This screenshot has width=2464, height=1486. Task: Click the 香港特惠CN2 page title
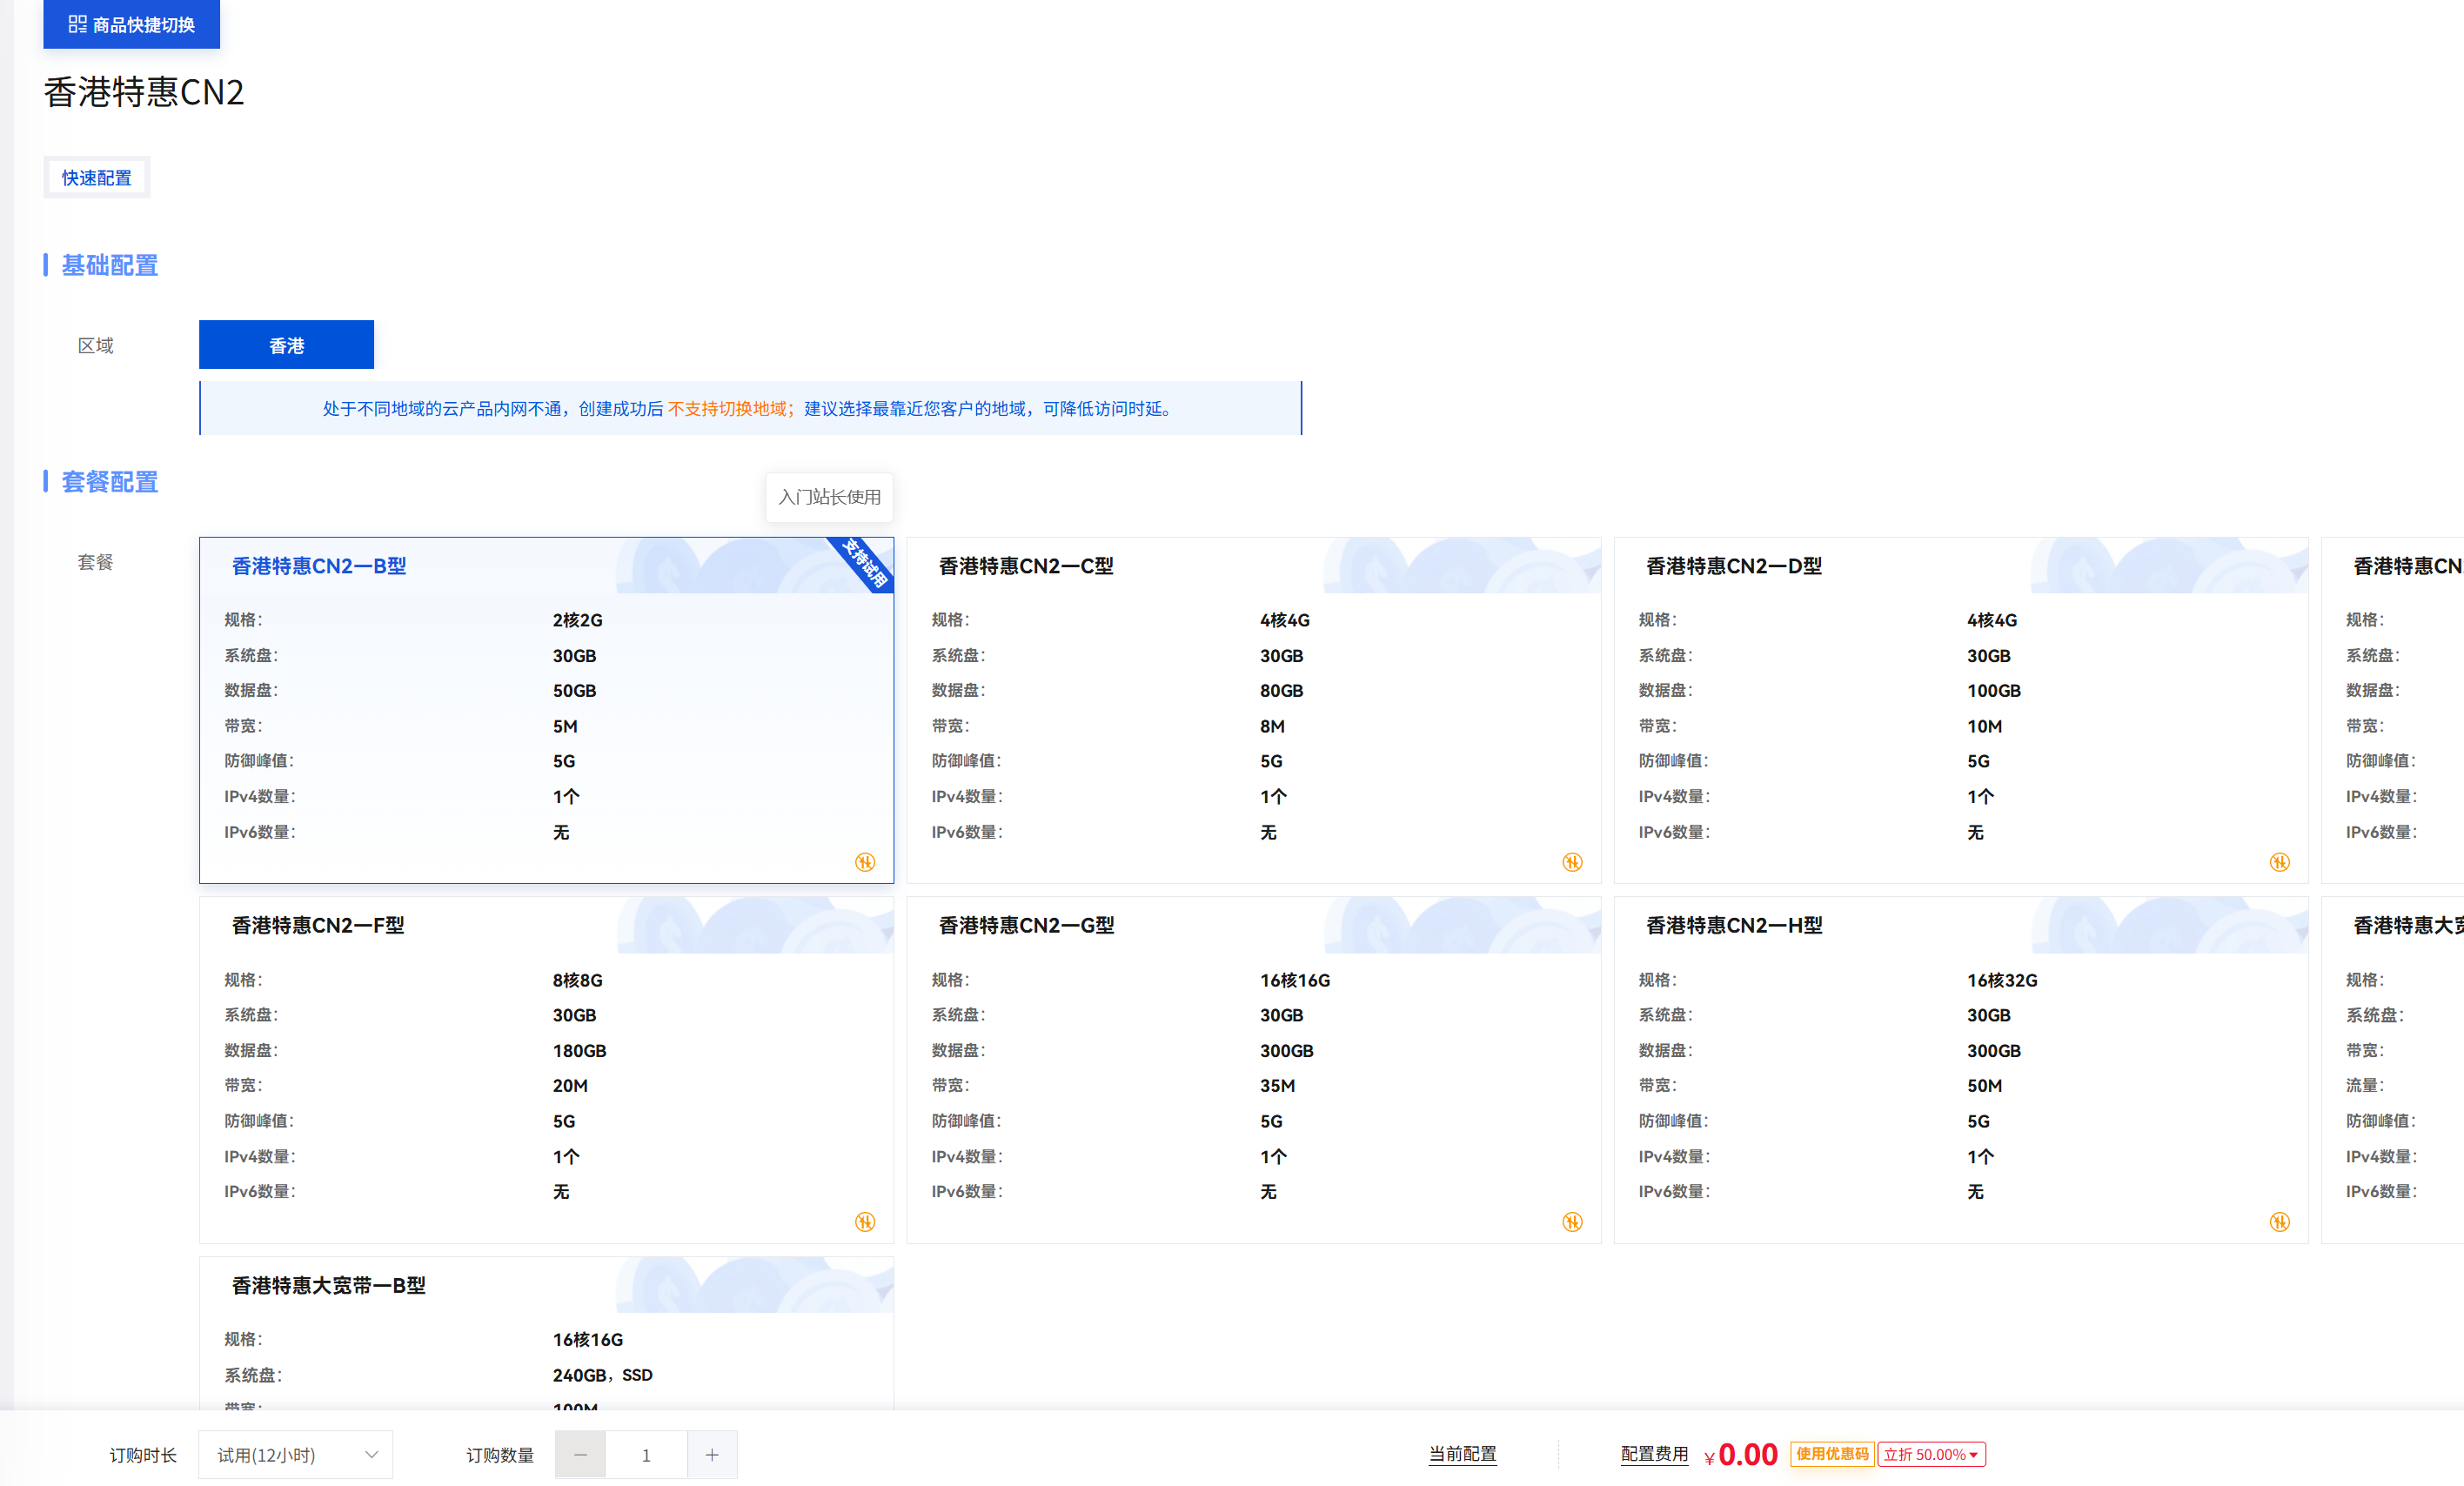pyautogui.click(x=144, y=92)
